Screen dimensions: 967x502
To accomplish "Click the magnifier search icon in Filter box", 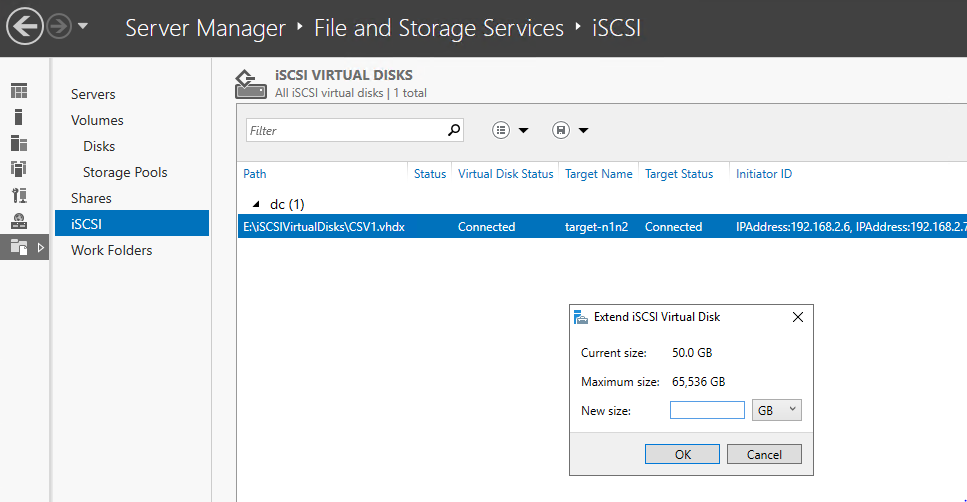I will click(x=454, y=130).
